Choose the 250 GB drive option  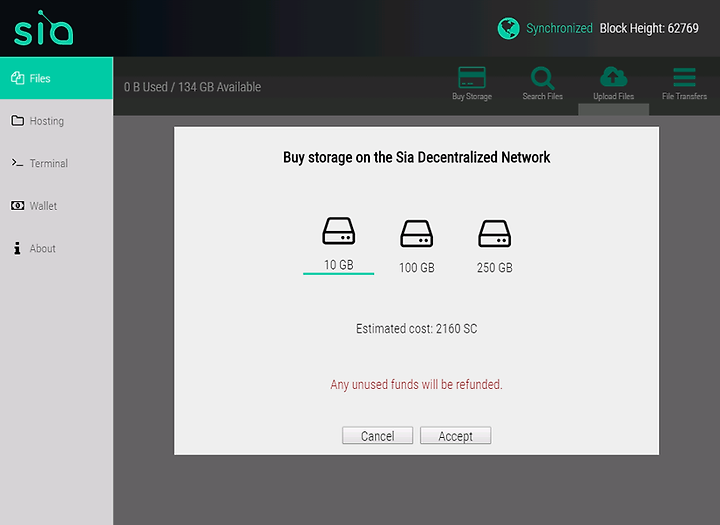pyautogui.click(x=495, y=247)
